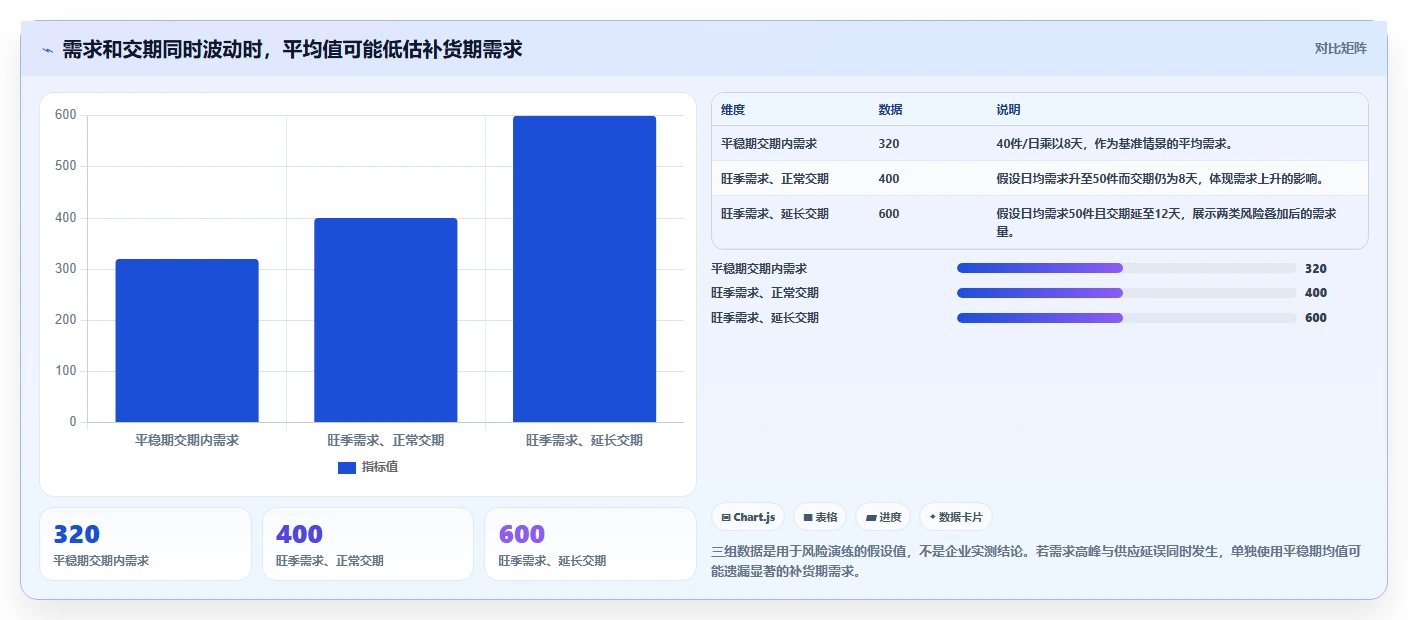The height and width of the screenshot is (620, 1408).
Task: Click the 0 tick on the y-axis
Action: point(73,422)
